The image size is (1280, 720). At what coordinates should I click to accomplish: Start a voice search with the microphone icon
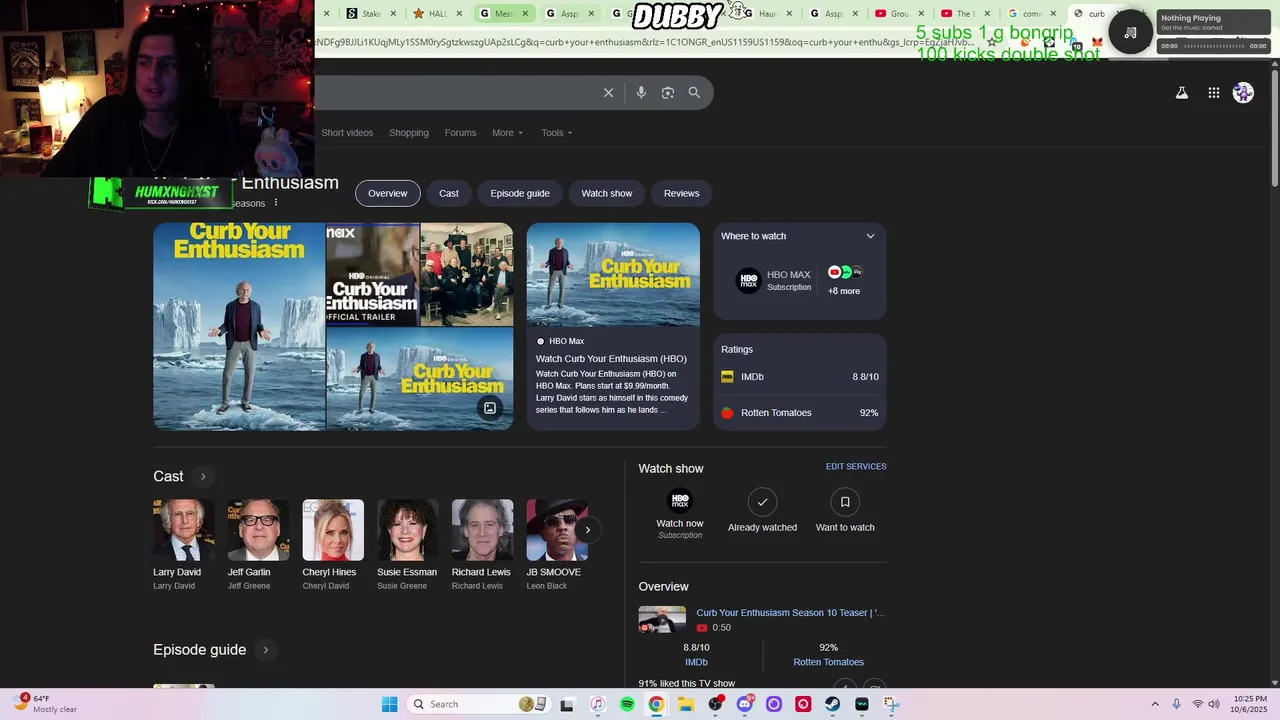(641, 93)
